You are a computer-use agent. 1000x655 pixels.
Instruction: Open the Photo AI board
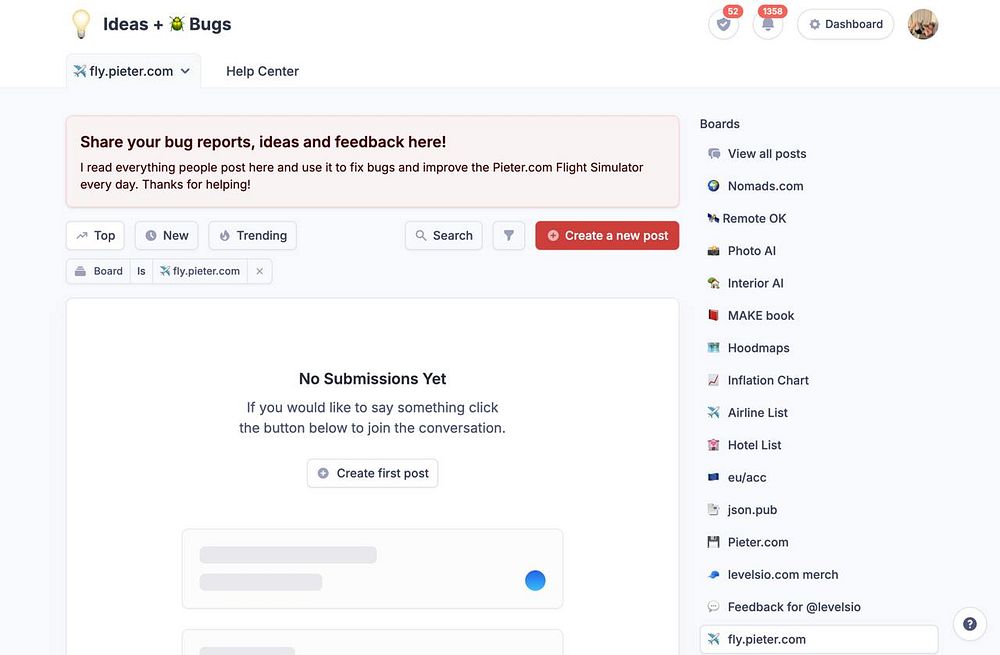point(819,251)
